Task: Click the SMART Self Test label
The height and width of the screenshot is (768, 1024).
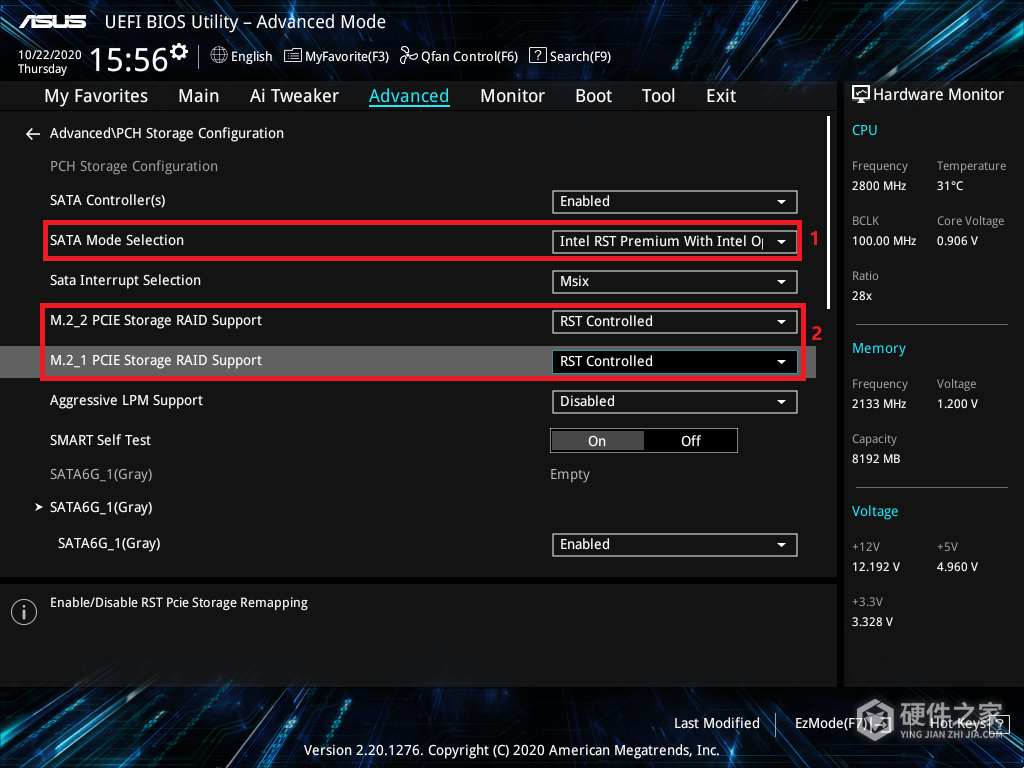Action: pyautogui.click(x=100, y=440)
